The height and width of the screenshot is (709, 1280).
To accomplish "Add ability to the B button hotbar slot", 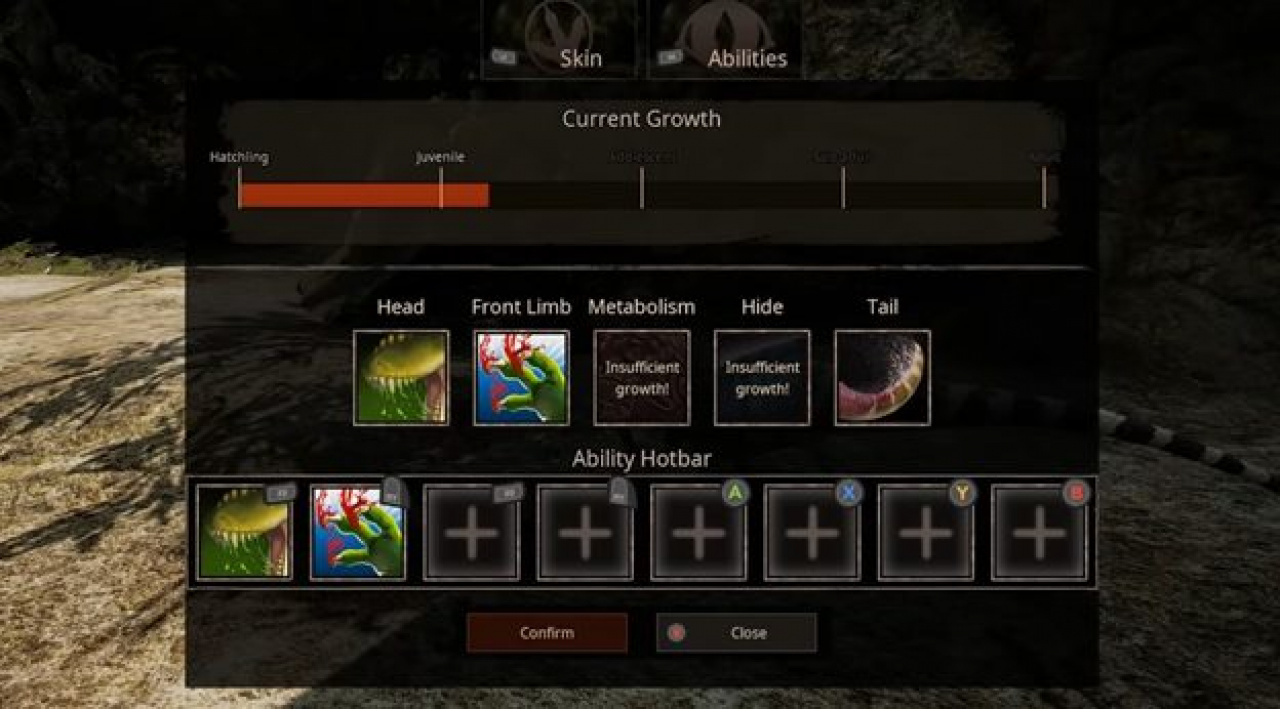I will click(1040, 533).
